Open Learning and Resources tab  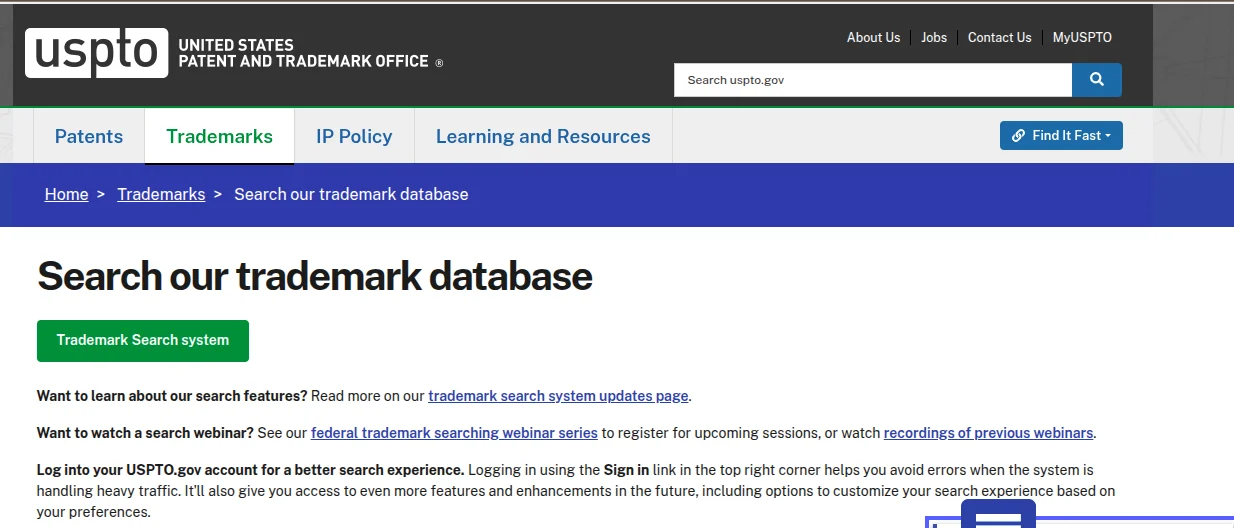[543, 136]
